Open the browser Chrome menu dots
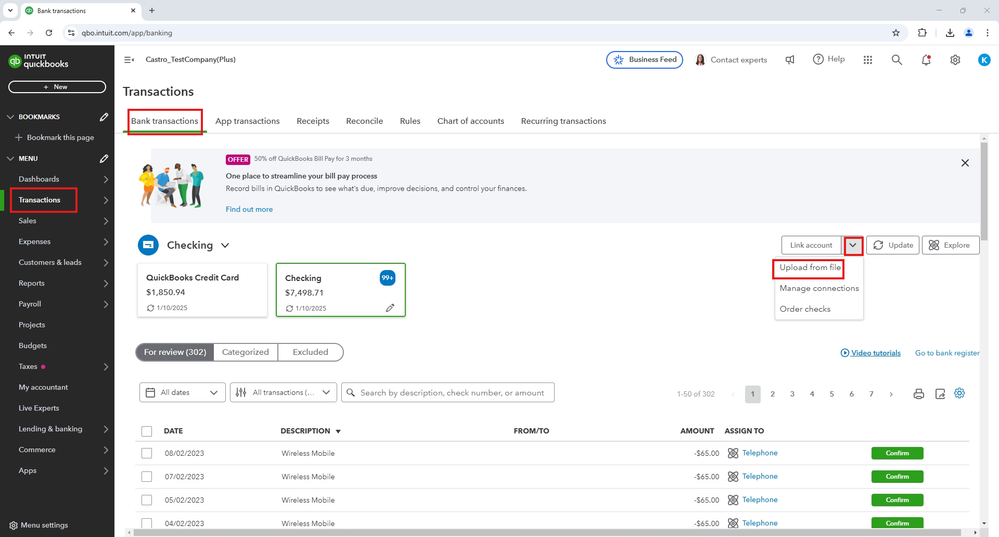 click(x=987, y=32)
